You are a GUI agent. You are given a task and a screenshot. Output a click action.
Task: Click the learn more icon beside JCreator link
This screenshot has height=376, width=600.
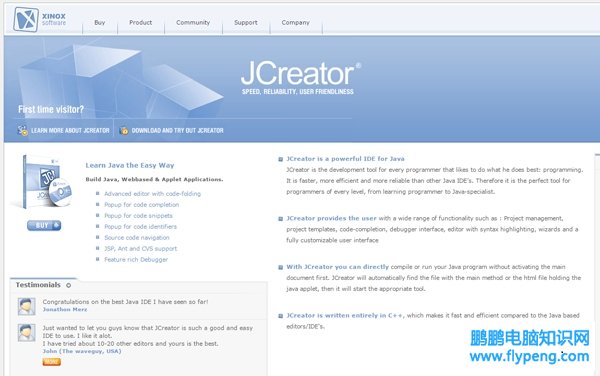23,130
